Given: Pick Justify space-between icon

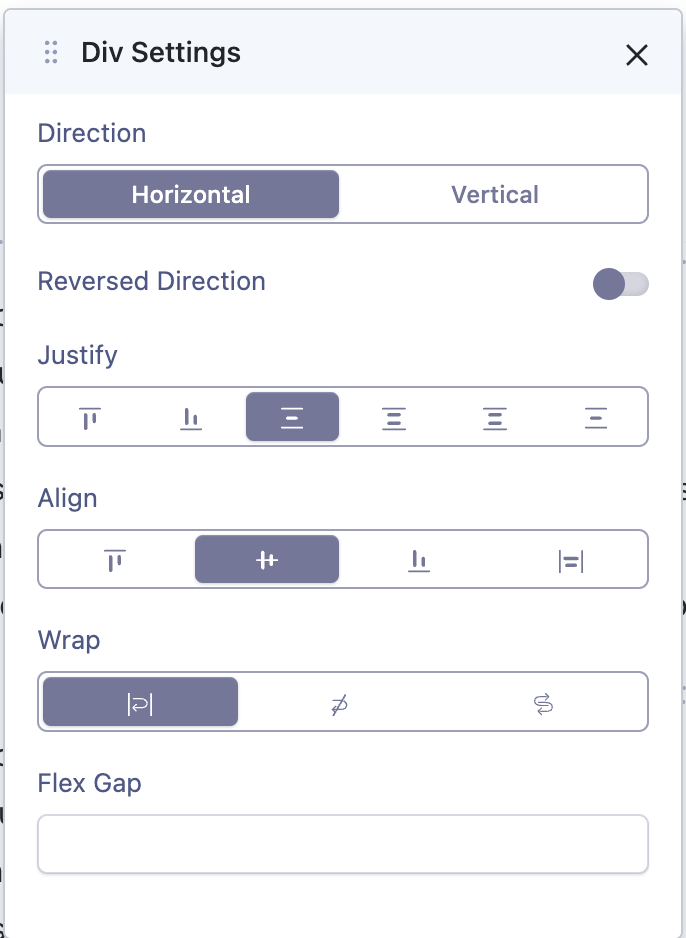Looking at the screenshot, I should tap(394, 417).
